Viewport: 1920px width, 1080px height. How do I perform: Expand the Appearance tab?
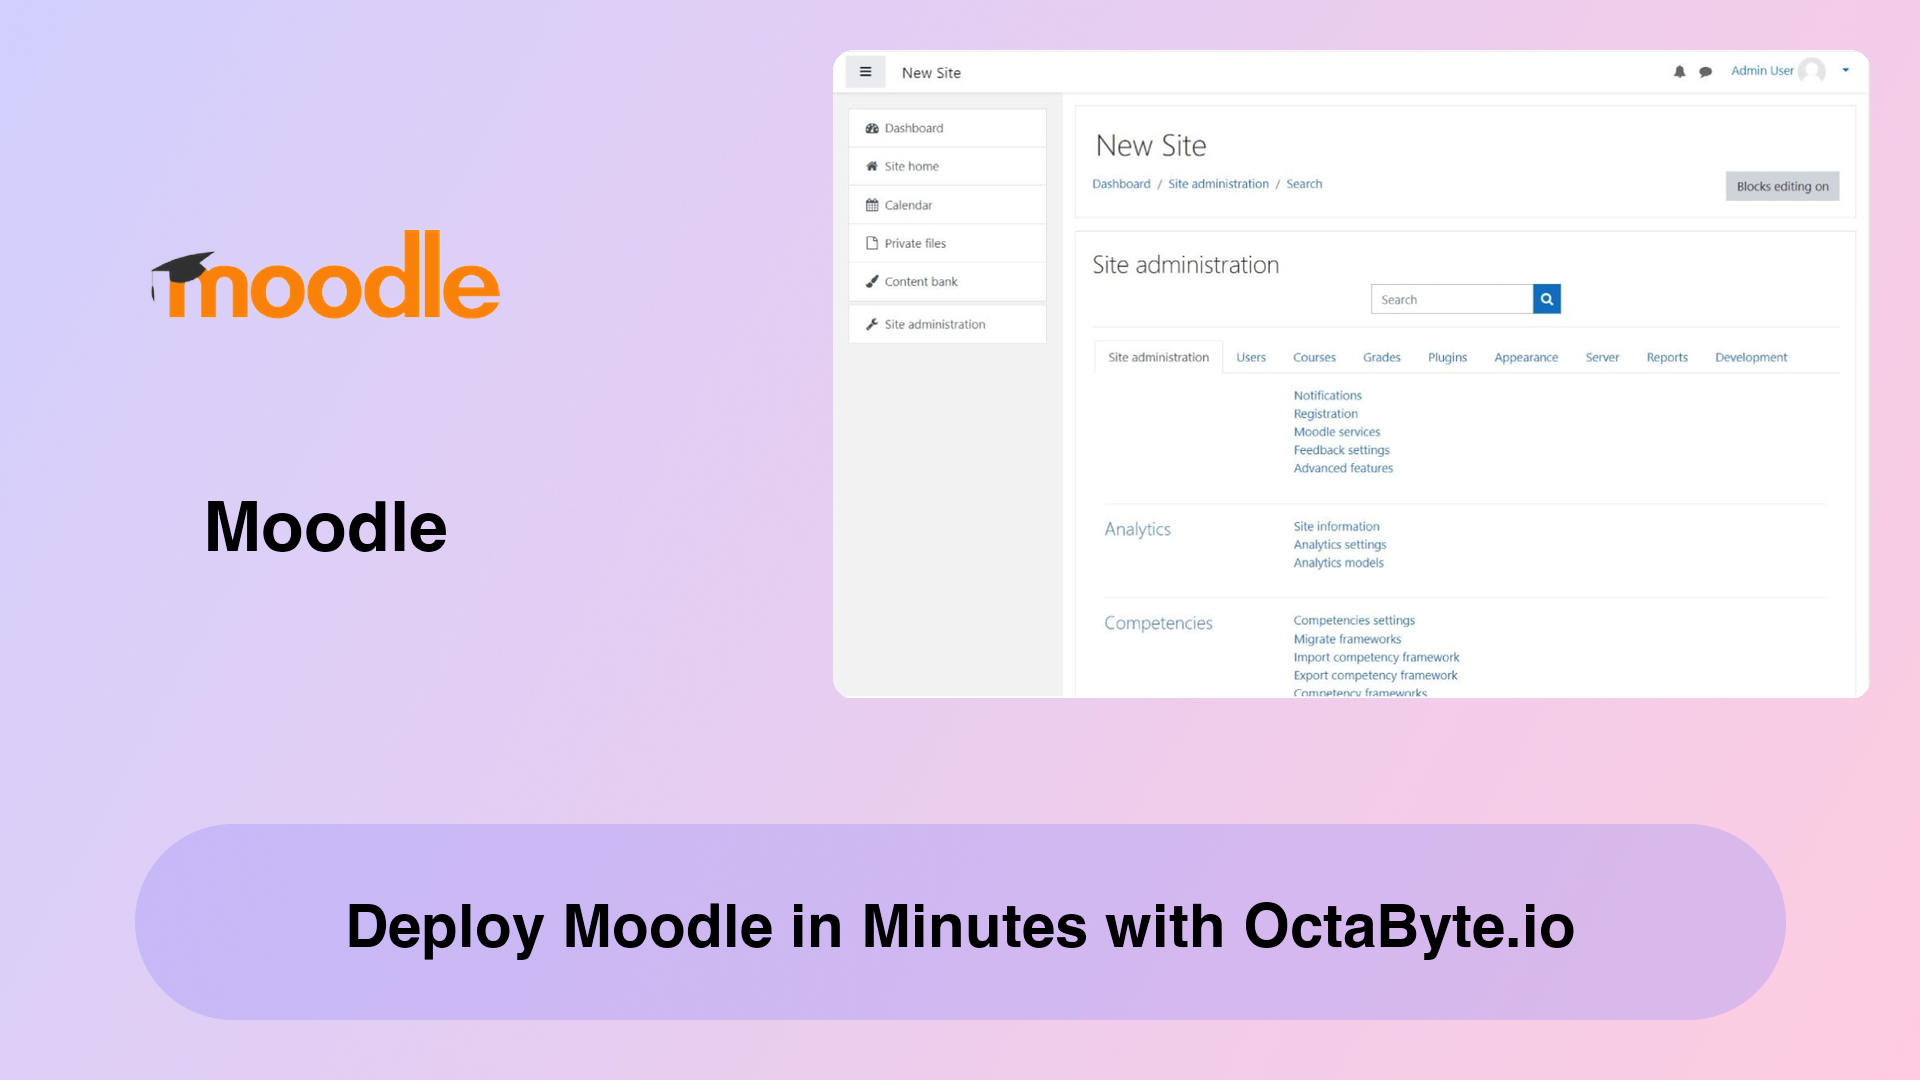point(1526,356)
